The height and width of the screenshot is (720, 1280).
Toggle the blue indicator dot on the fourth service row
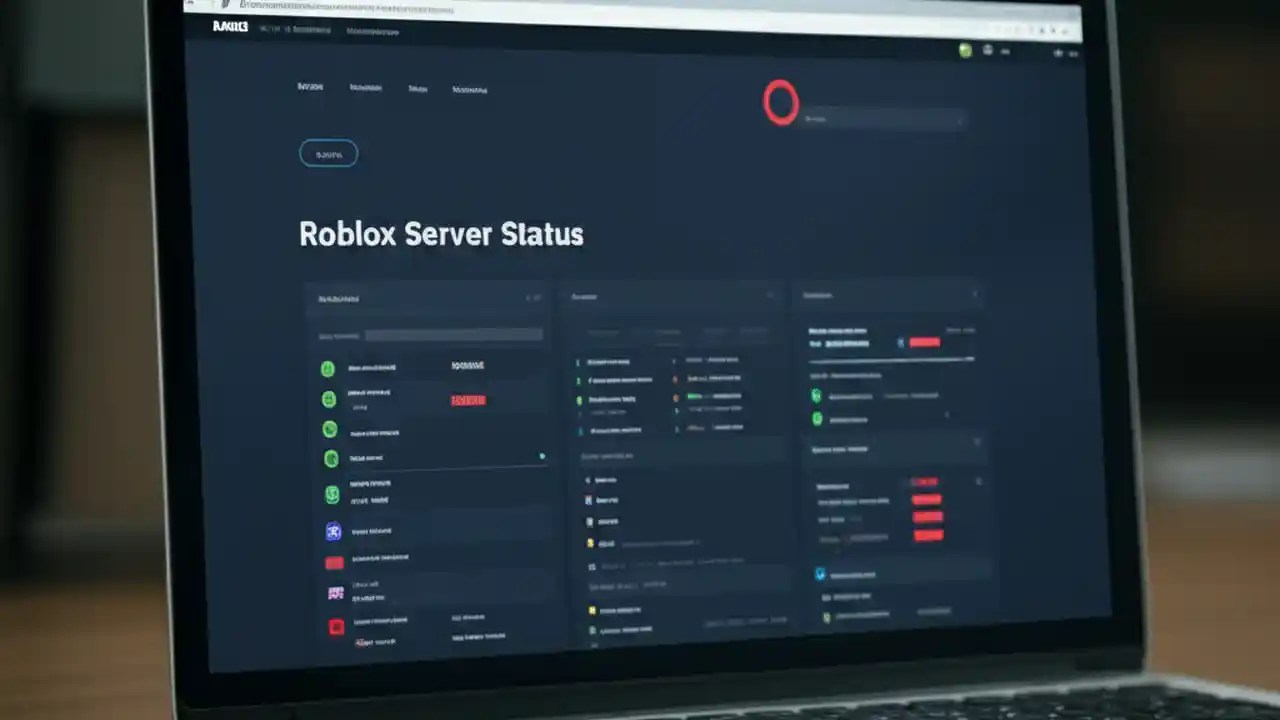tap(542, 456)
